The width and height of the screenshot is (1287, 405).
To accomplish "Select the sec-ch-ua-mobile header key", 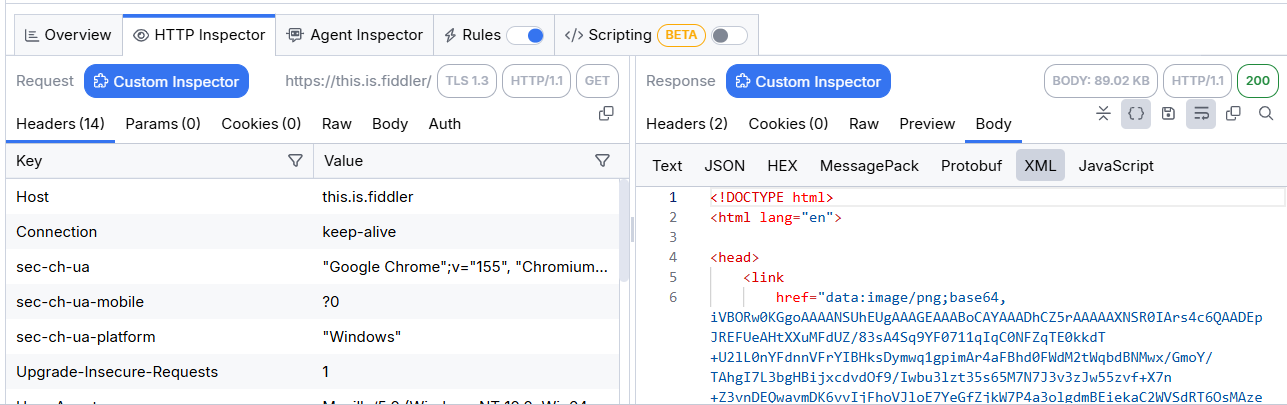I will pos(80,302).
